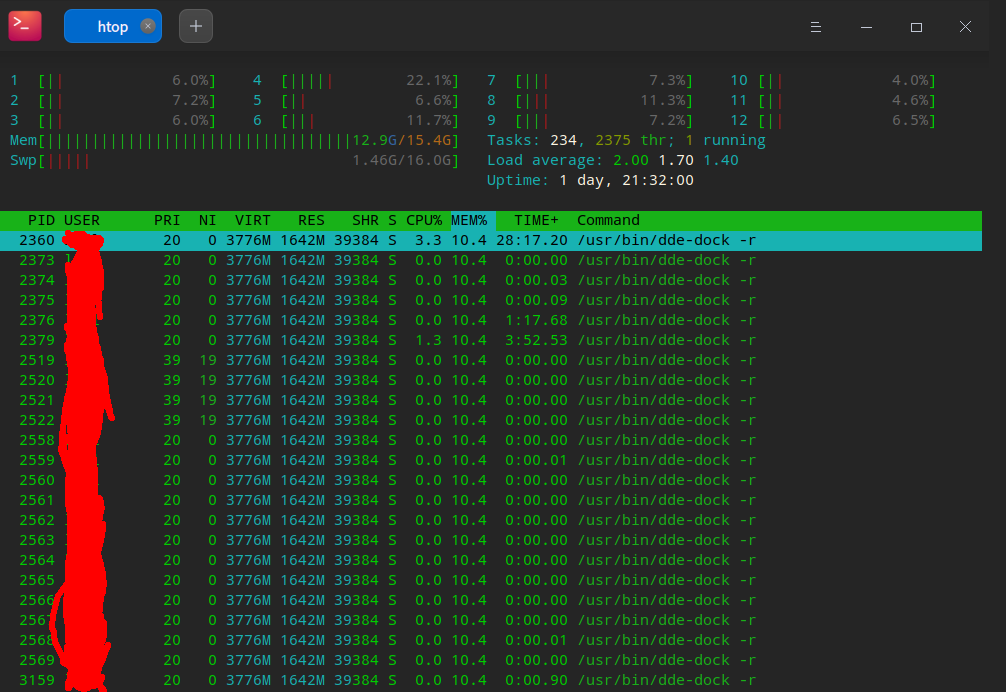
Task: Click the highlighted MEM% column header
Action: 472,221
